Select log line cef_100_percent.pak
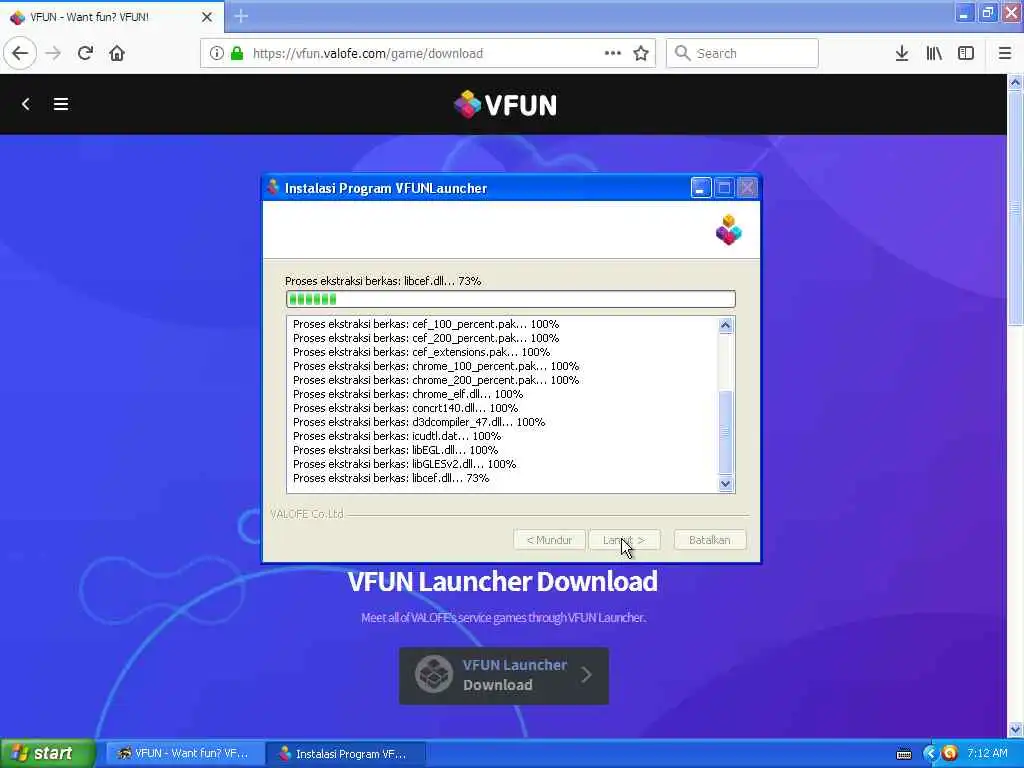This screenshot has width=1024, height=768. tap(426, 324)
